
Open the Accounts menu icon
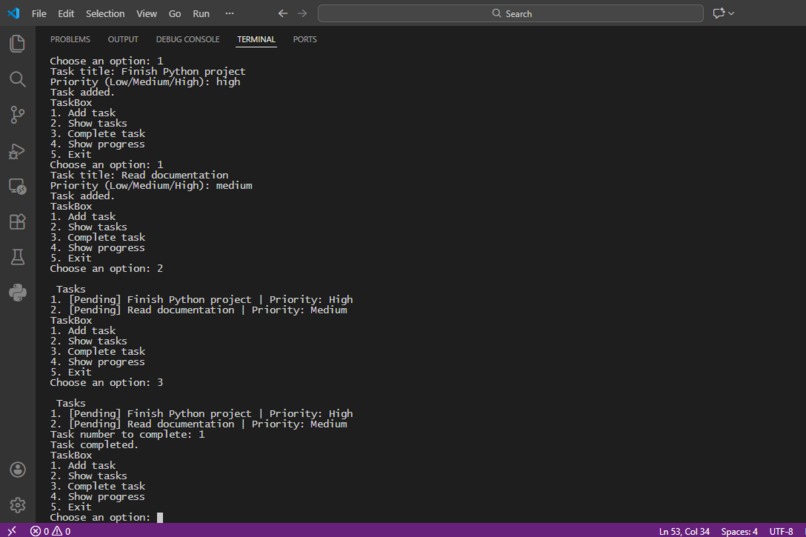17,469
